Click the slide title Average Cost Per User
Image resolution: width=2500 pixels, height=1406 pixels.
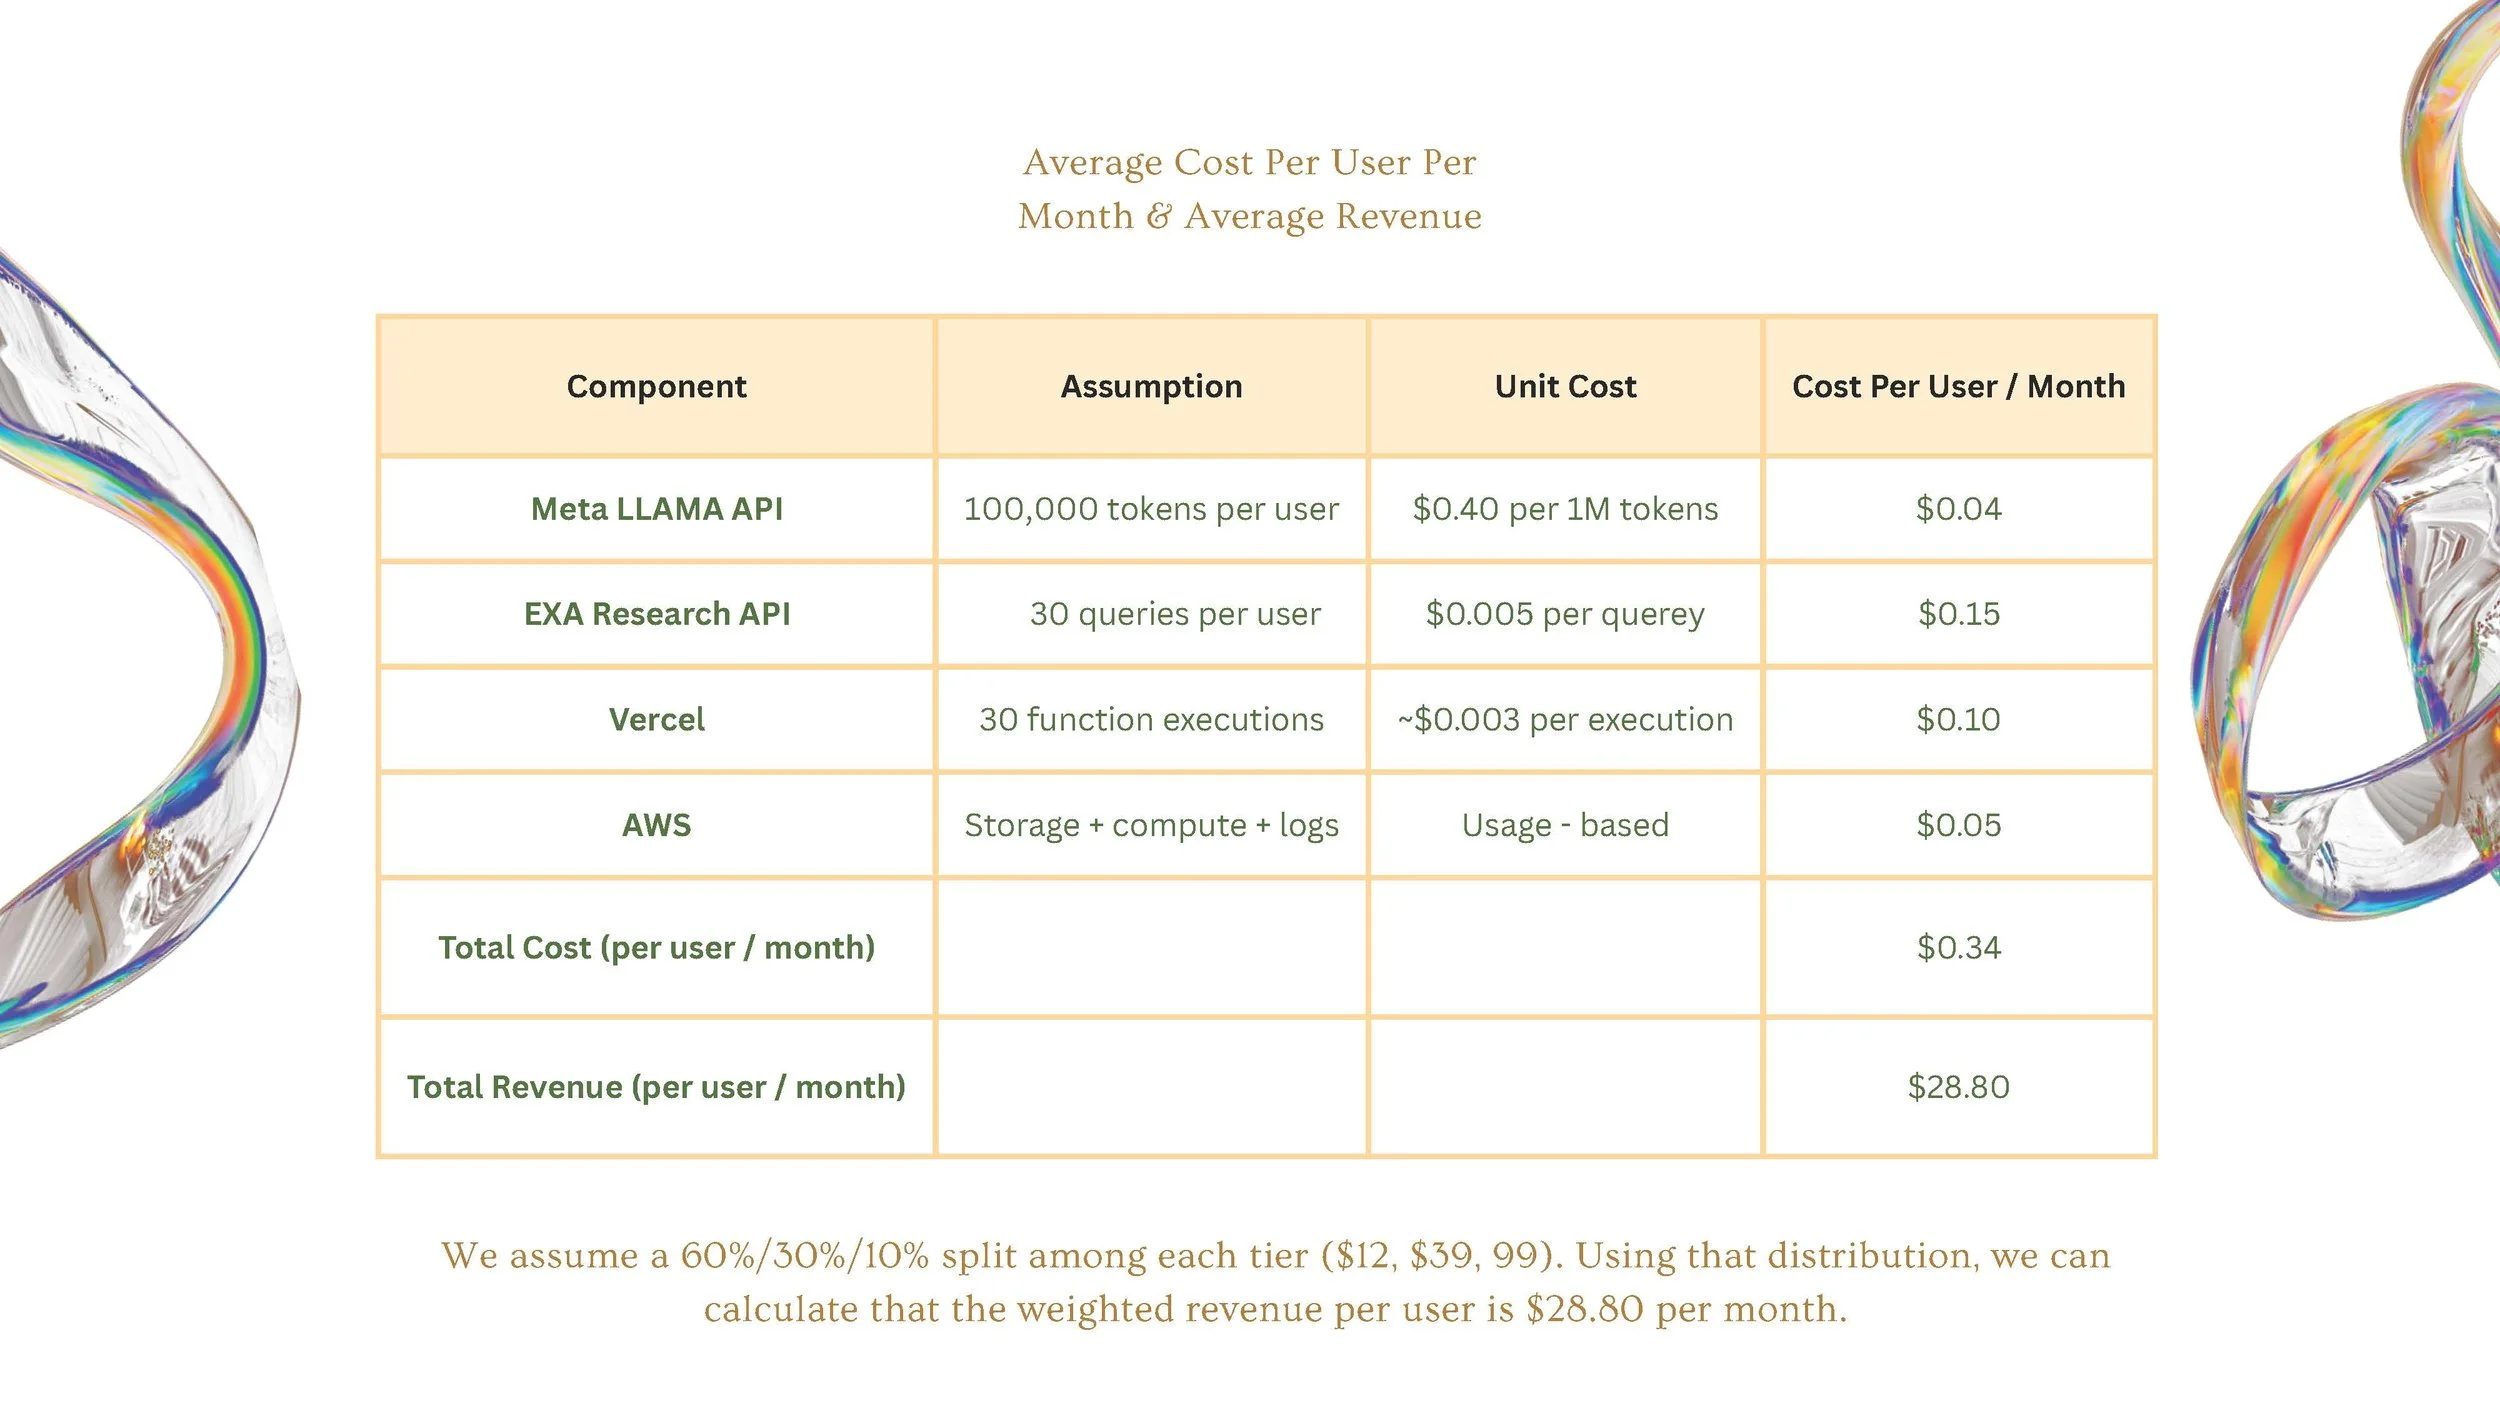1250,189
